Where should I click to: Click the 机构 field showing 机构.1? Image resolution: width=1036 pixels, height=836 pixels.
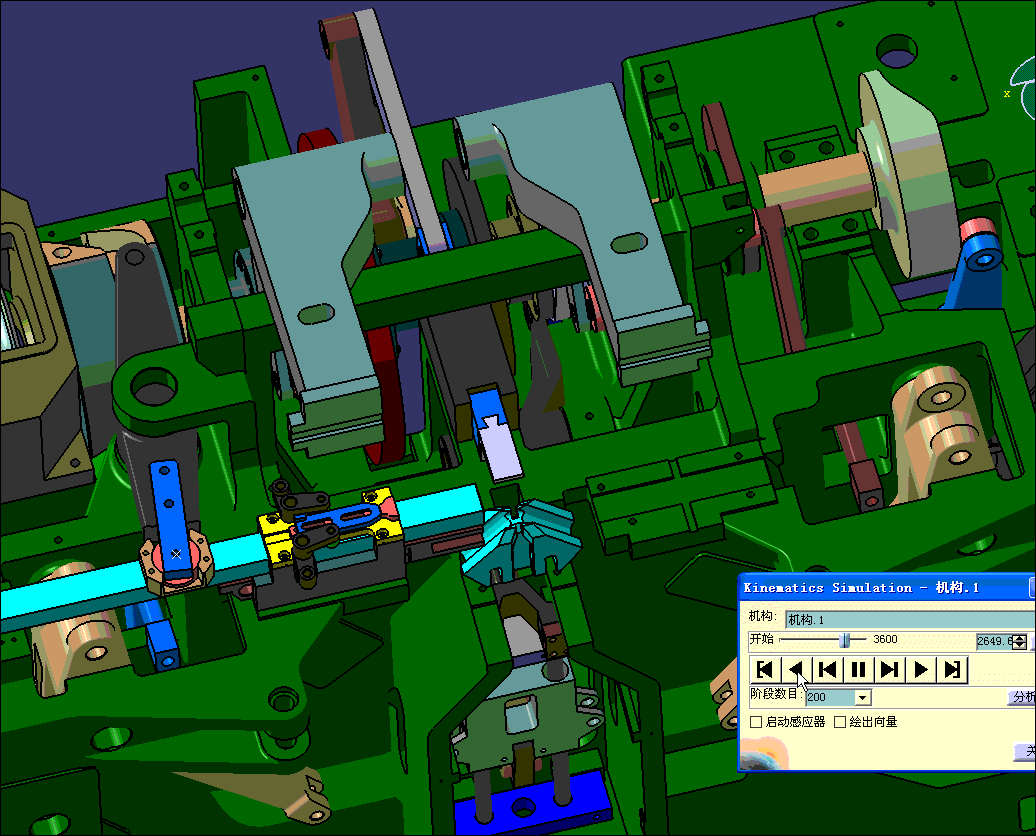tap(909, 619)
